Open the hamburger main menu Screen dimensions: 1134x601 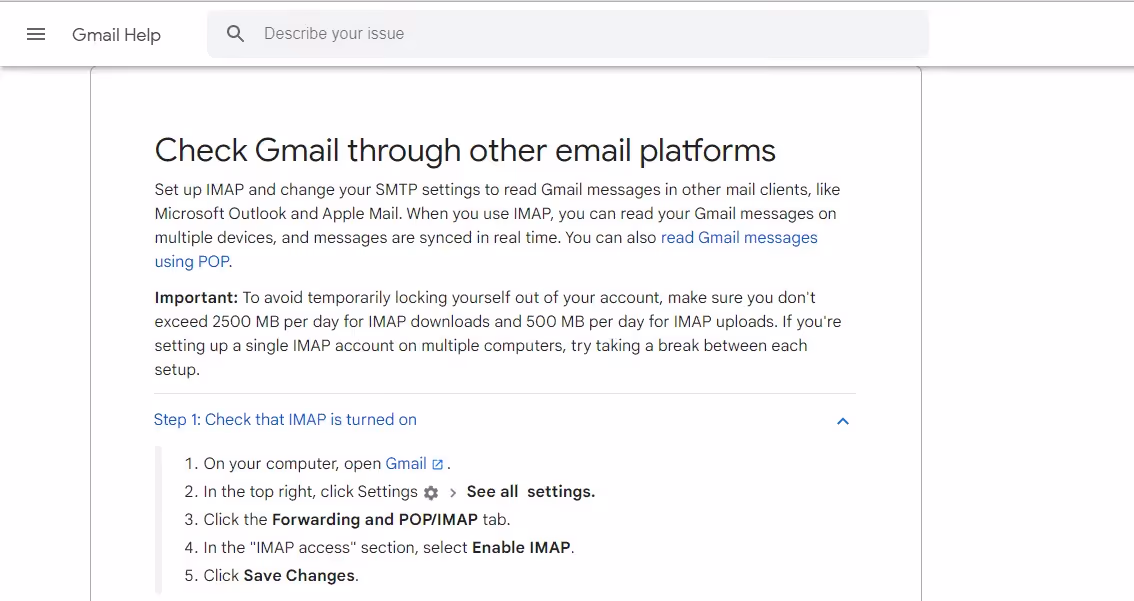(35, 34)
